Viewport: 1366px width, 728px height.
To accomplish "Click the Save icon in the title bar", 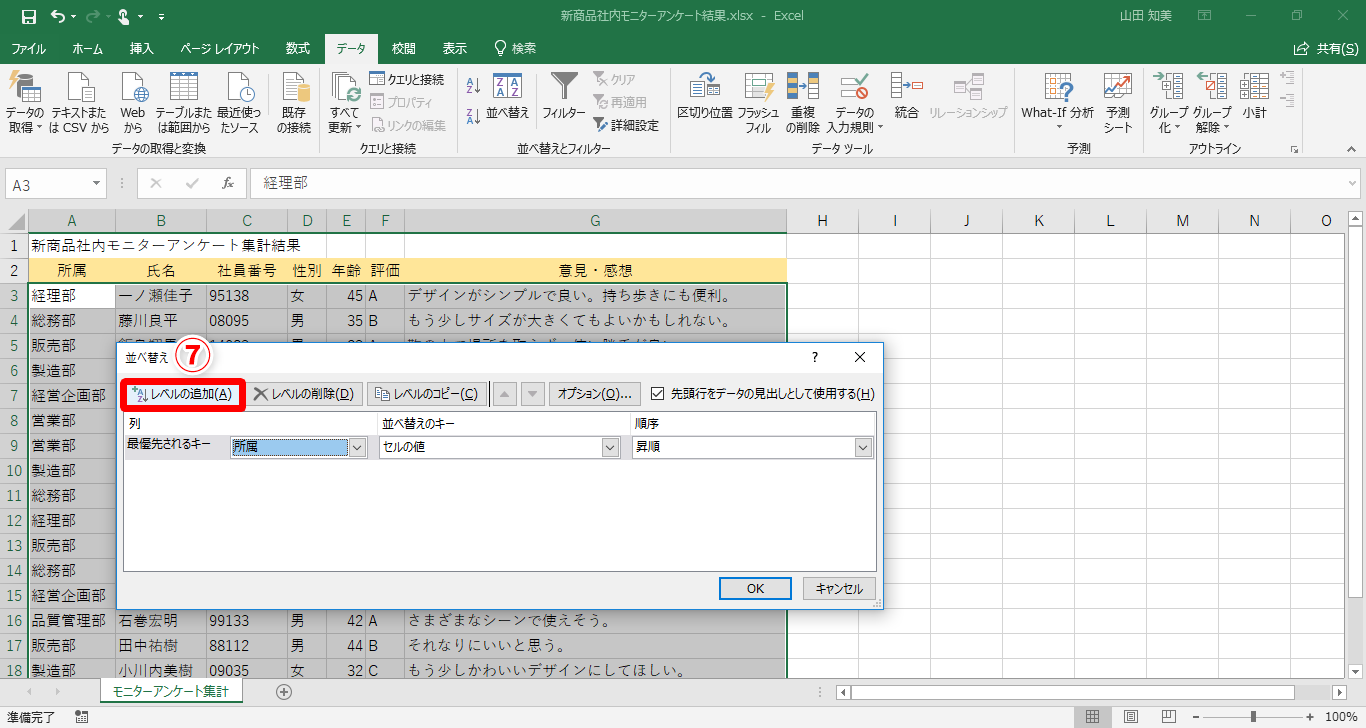I will tap(28, 16).
